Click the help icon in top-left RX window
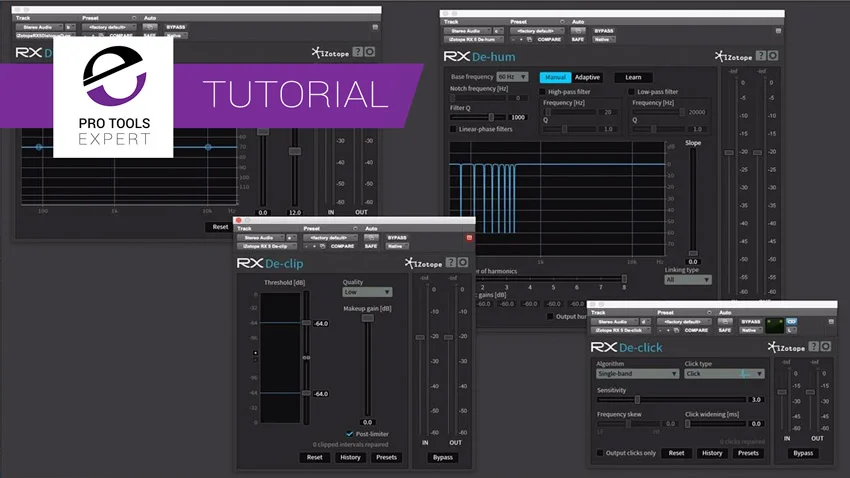Viewport: 850px width, 478px height. [358, 52]
